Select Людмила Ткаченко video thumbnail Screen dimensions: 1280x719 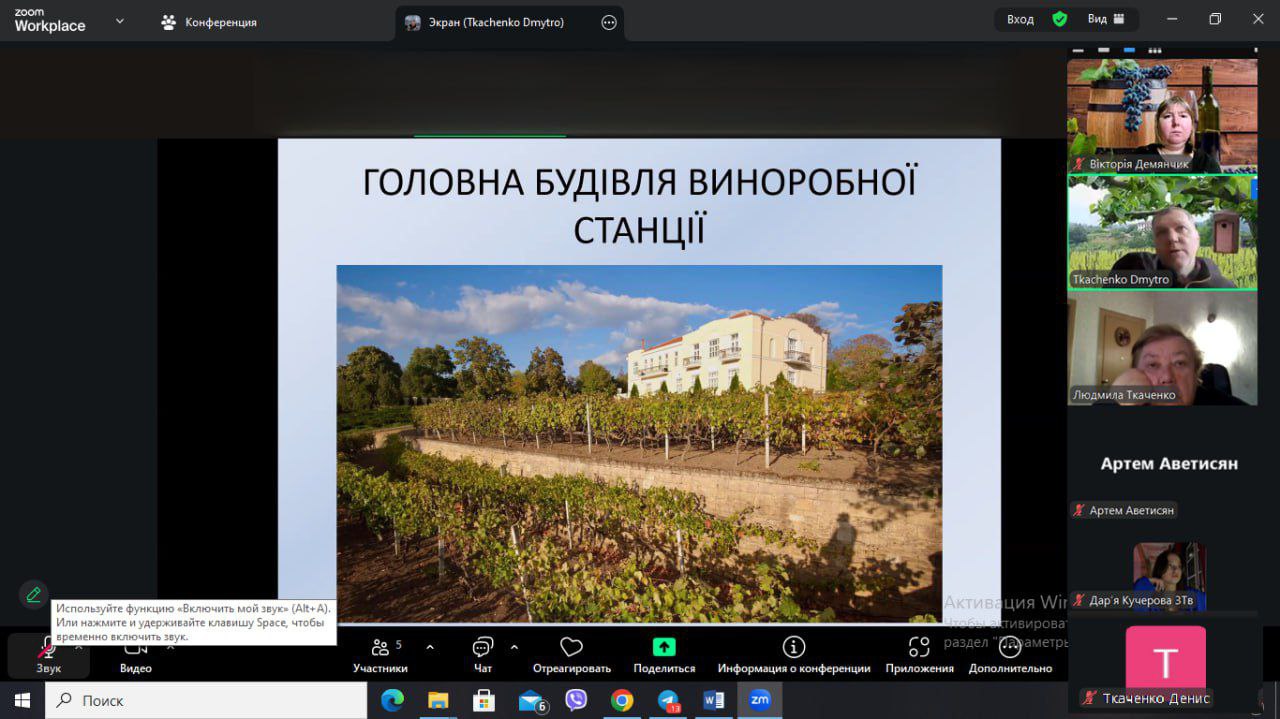(x=1162, y=350)
